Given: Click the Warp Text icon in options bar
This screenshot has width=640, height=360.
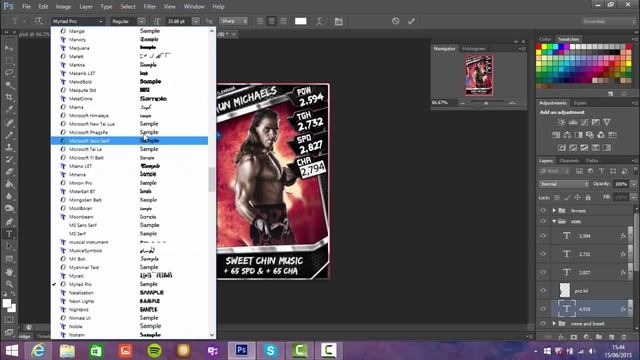Looking at the screenshot, I should pyautogui.click(x=319, y=21).
